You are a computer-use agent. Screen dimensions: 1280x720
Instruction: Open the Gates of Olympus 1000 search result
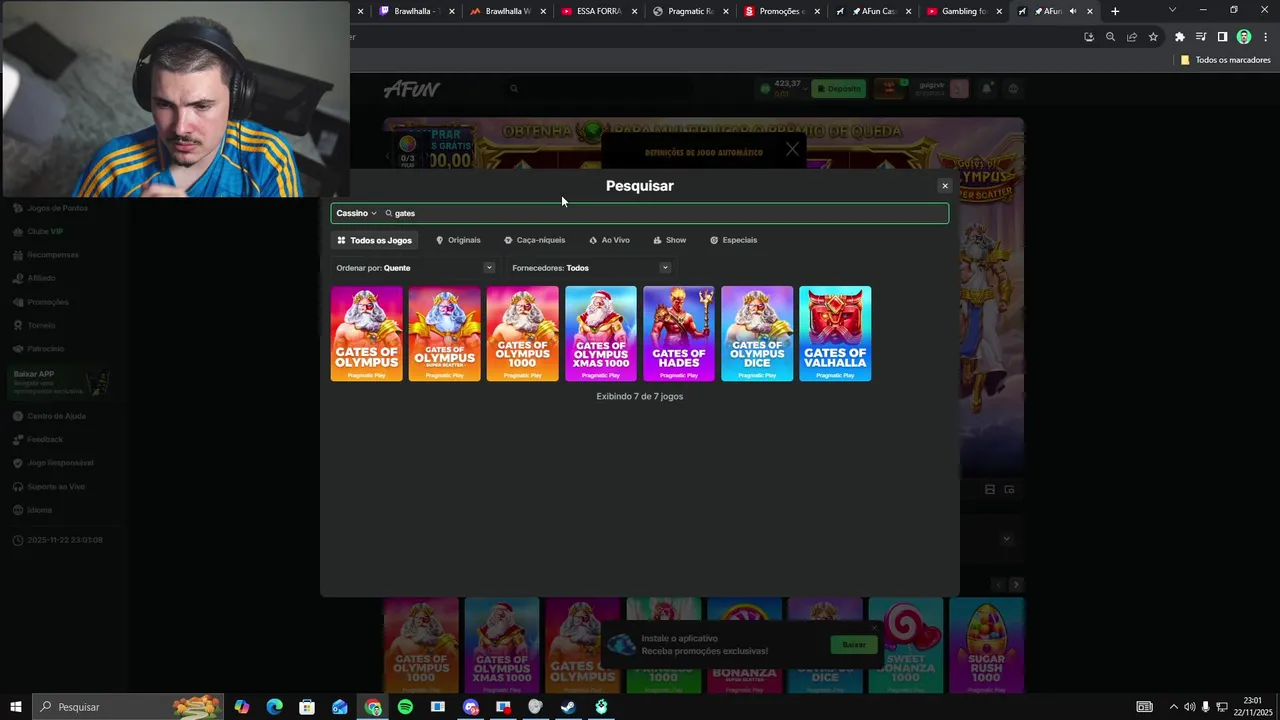pyautogui.click(x=523, y=334)
